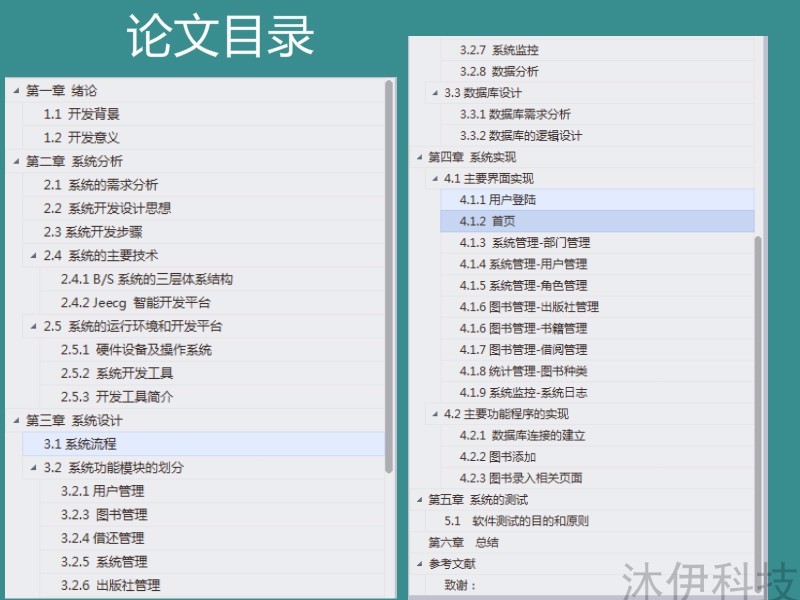Select the 致谢 entry
The image size is (800, 600).
pos(460,585)
